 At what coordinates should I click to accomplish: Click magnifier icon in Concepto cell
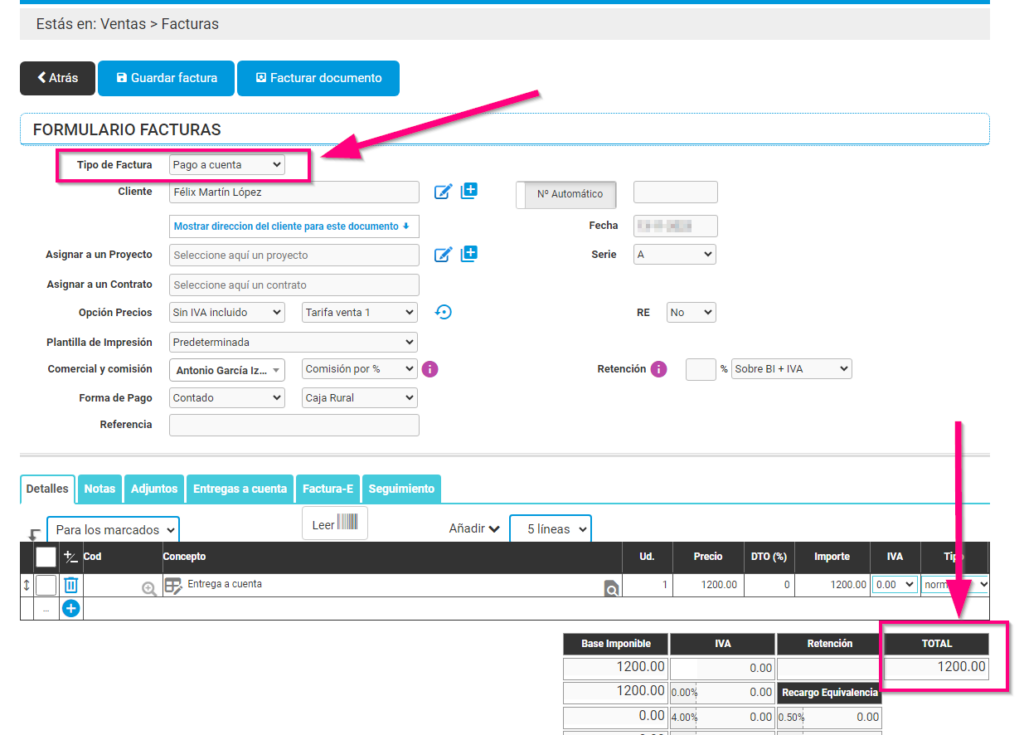(611, 590)
